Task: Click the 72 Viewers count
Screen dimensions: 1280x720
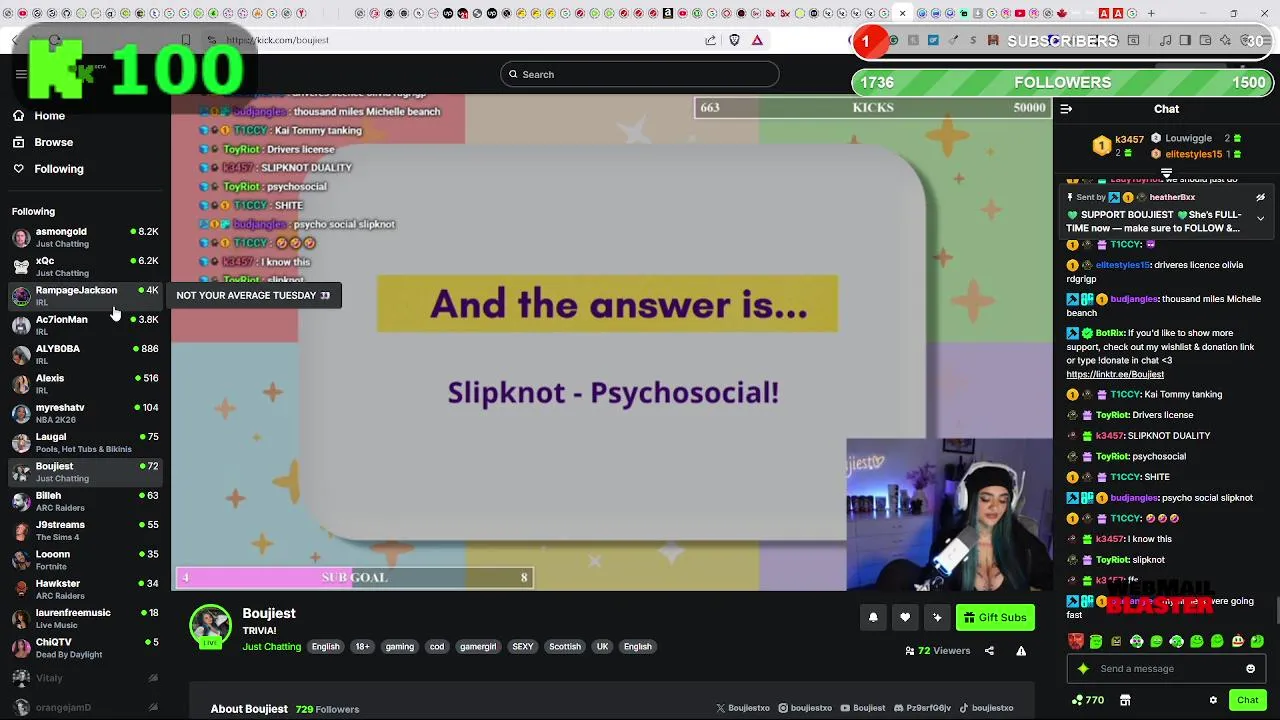Action: click(938, 650)
